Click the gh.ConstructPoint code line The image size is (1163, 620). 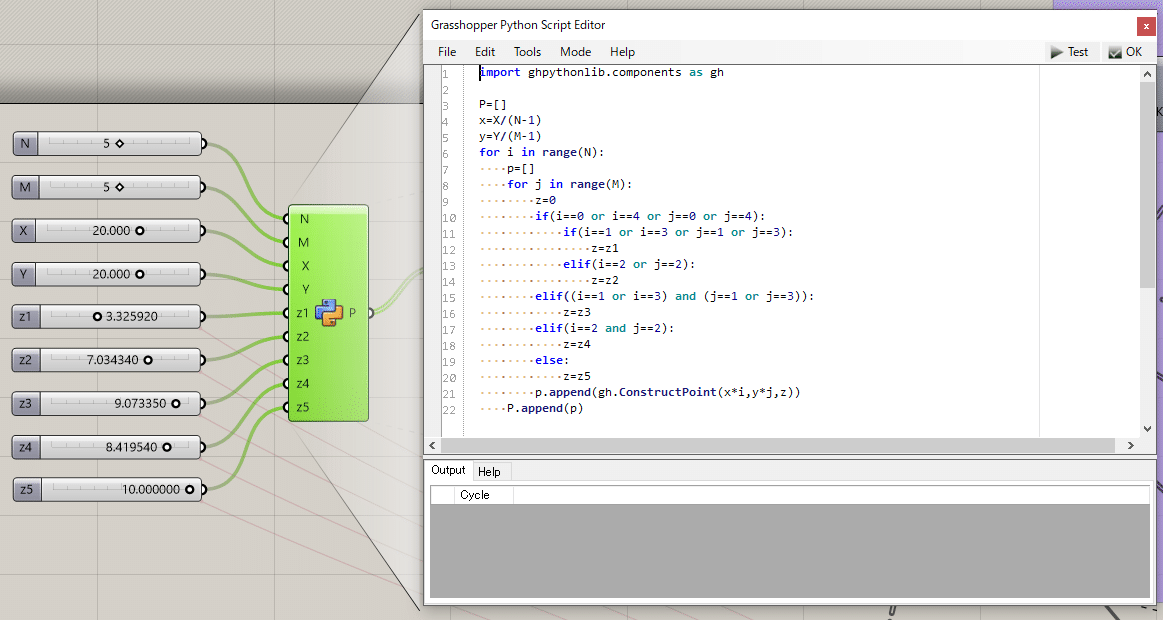668,392
